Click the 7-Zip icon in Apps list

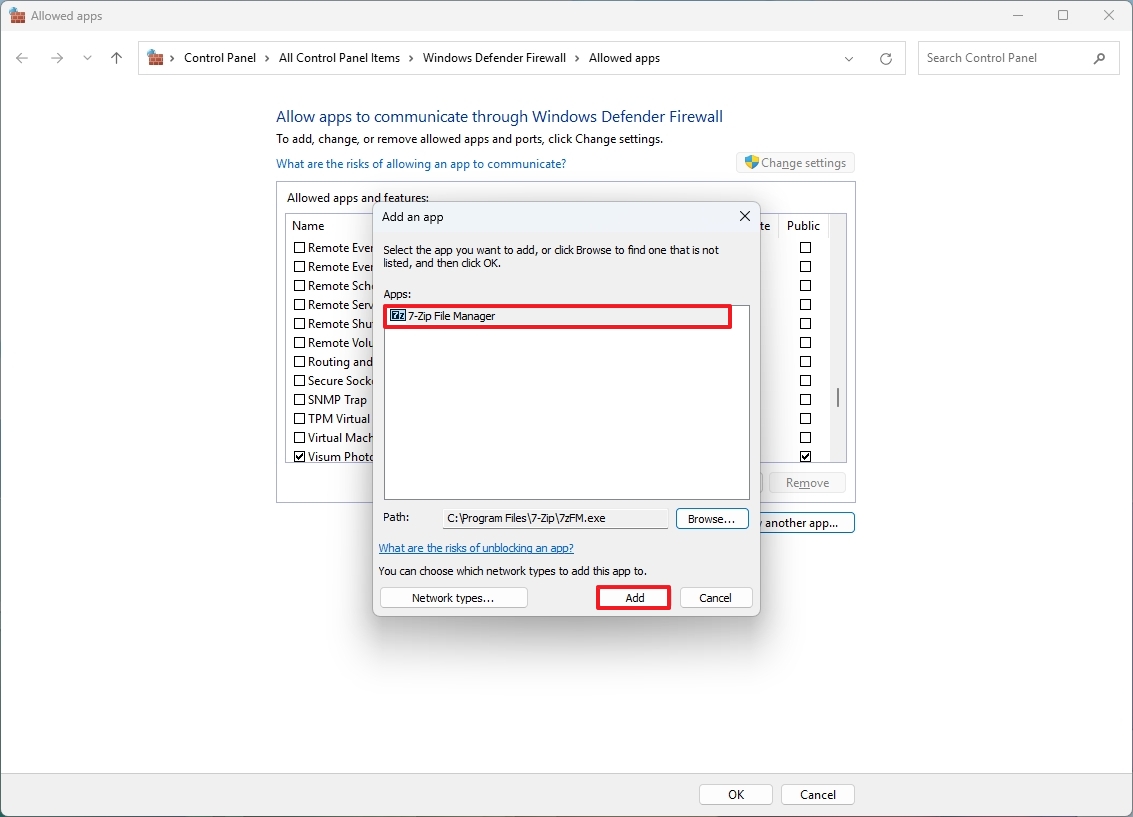click(398, 316)
